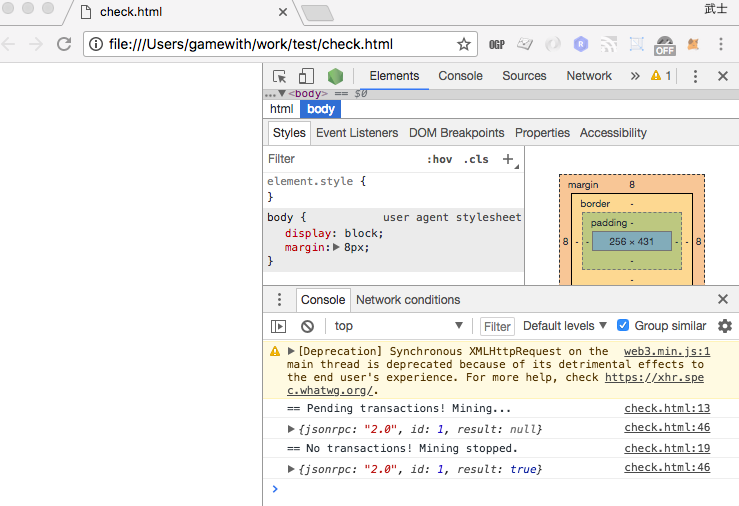Open Chrome three-dot menu
The width and height of the screenshot is (739, 506).
point(721,44)
